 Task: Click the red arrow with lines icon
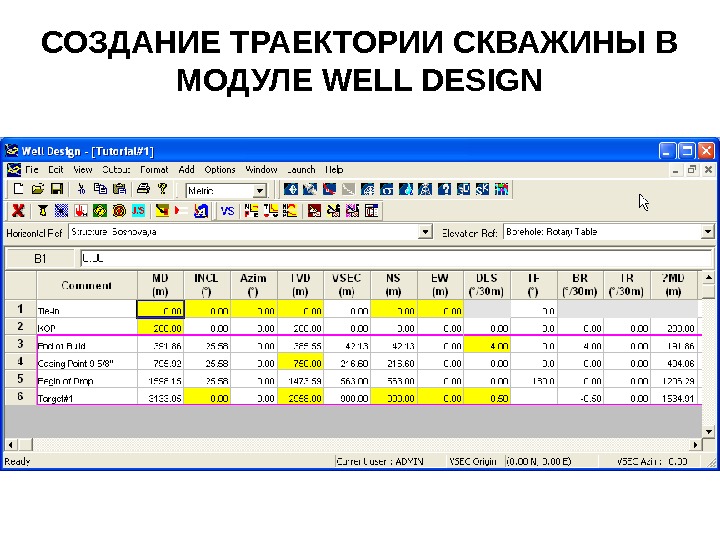tap(181, 211)
